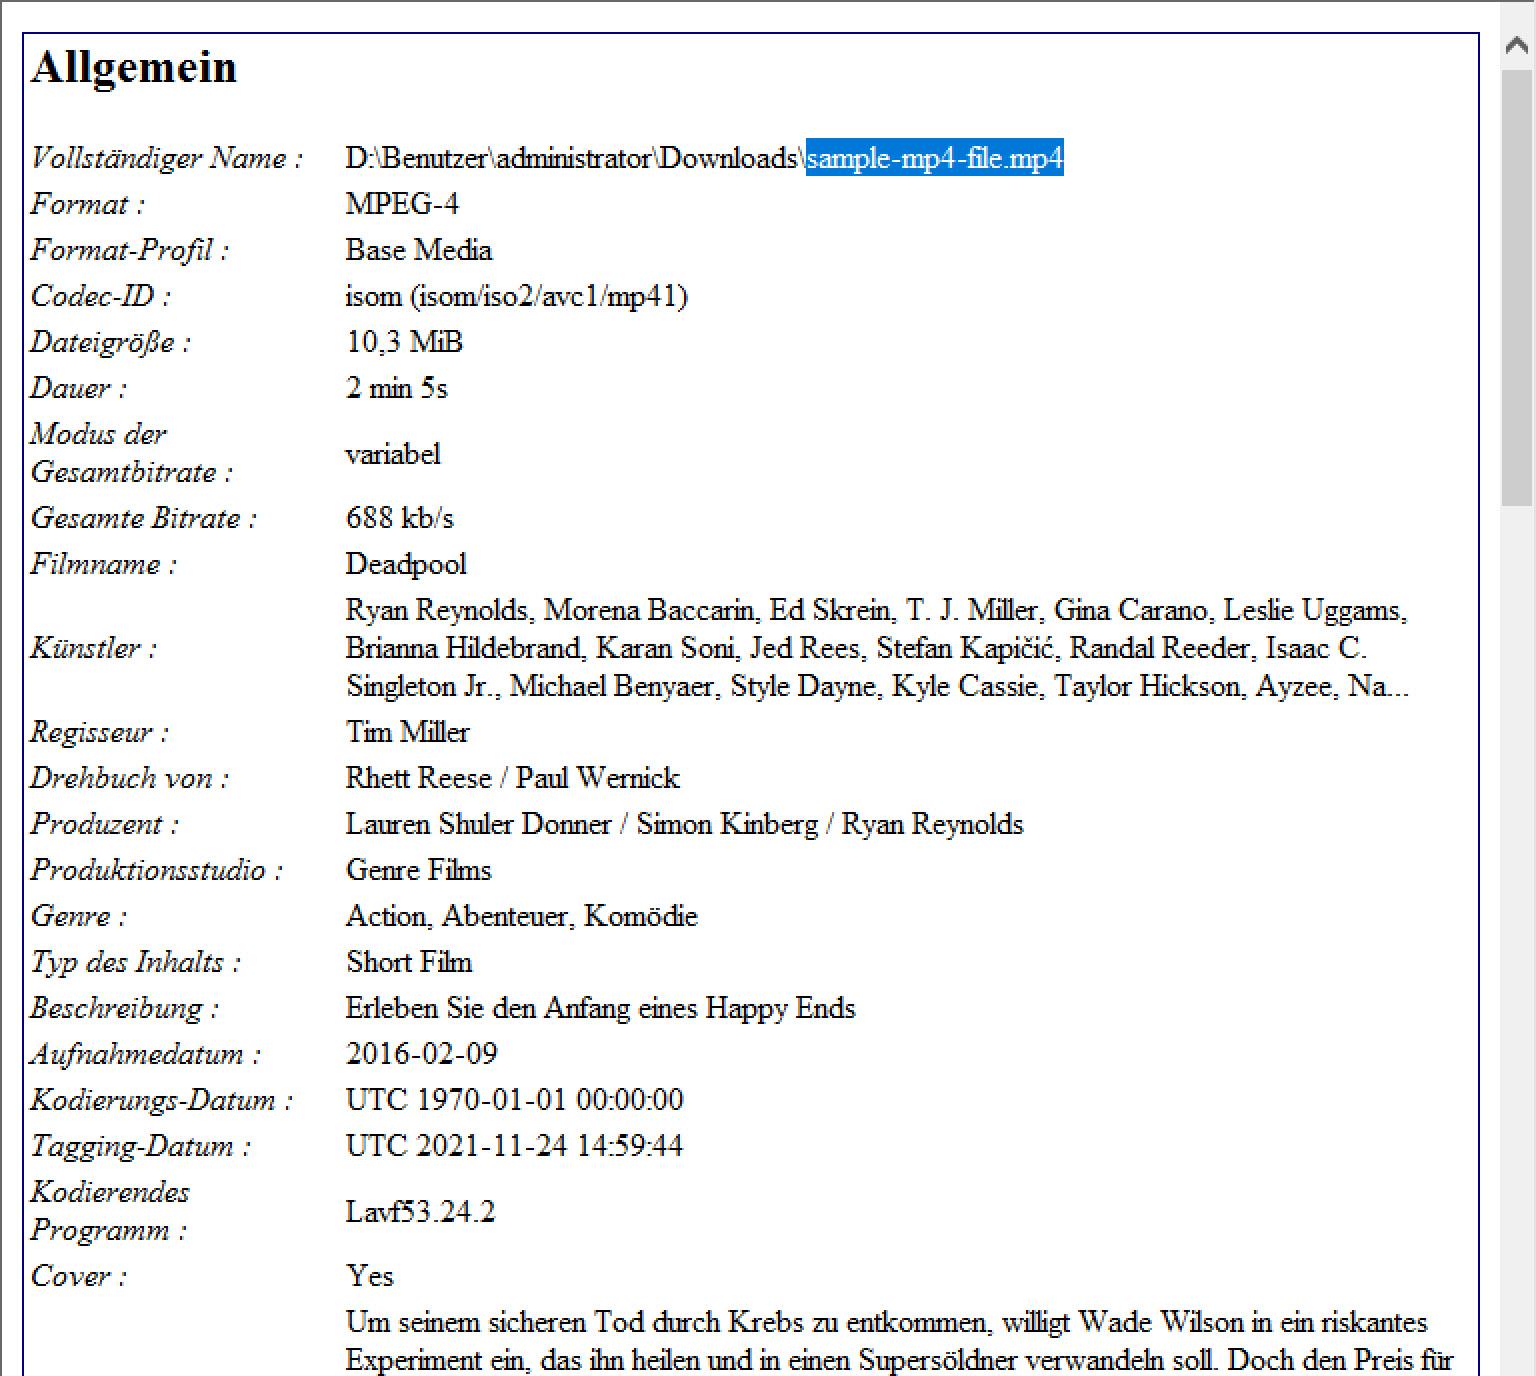Viewport: 1536px width, 1376px height.
Task: Click the Typ des Inhalts label
Action: tap(136, 962)
